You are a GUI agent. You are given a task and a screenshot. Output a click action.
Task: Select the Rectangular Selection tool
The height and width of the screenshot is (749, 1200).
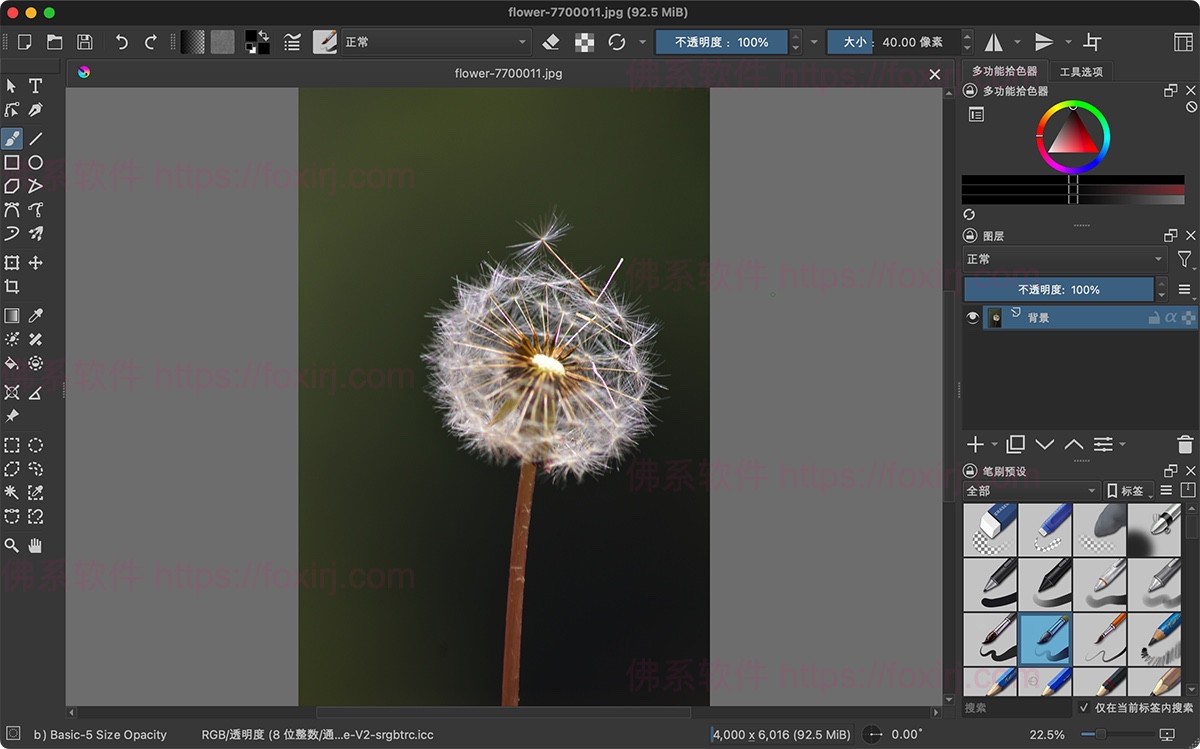tap(12, 444)
